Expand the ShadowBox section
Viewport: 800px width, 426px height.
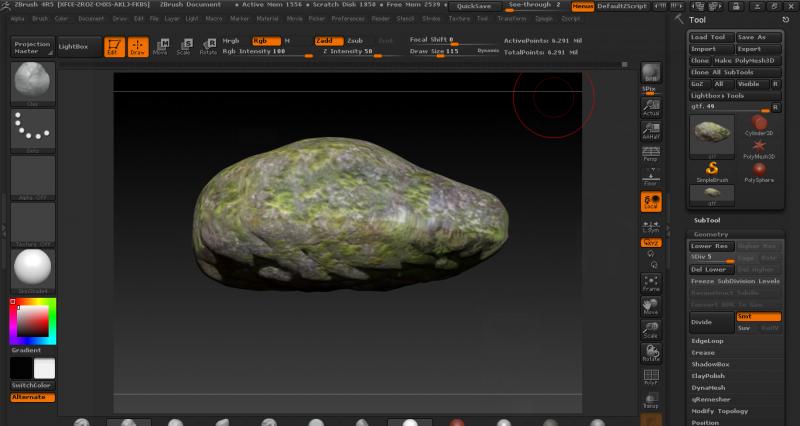pyautogui.click(x=711, y=364)
